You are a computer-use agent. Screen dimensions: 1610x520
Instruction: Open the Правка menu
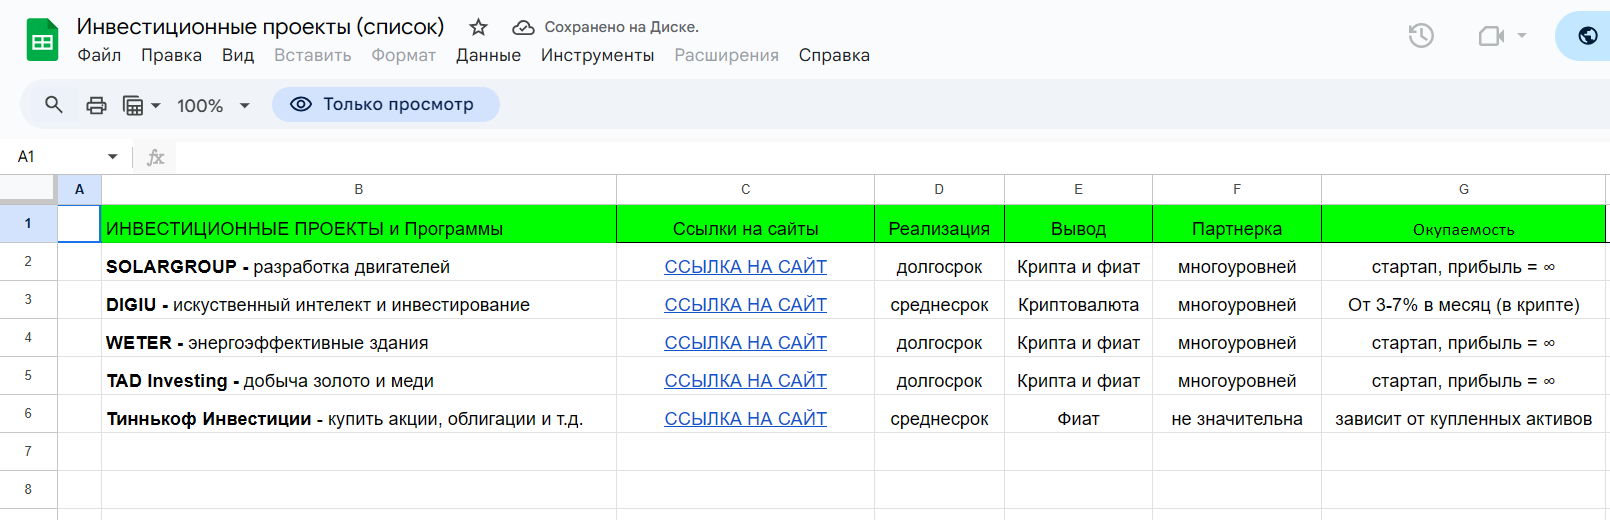pyautogui.click(x=171, y=55)
